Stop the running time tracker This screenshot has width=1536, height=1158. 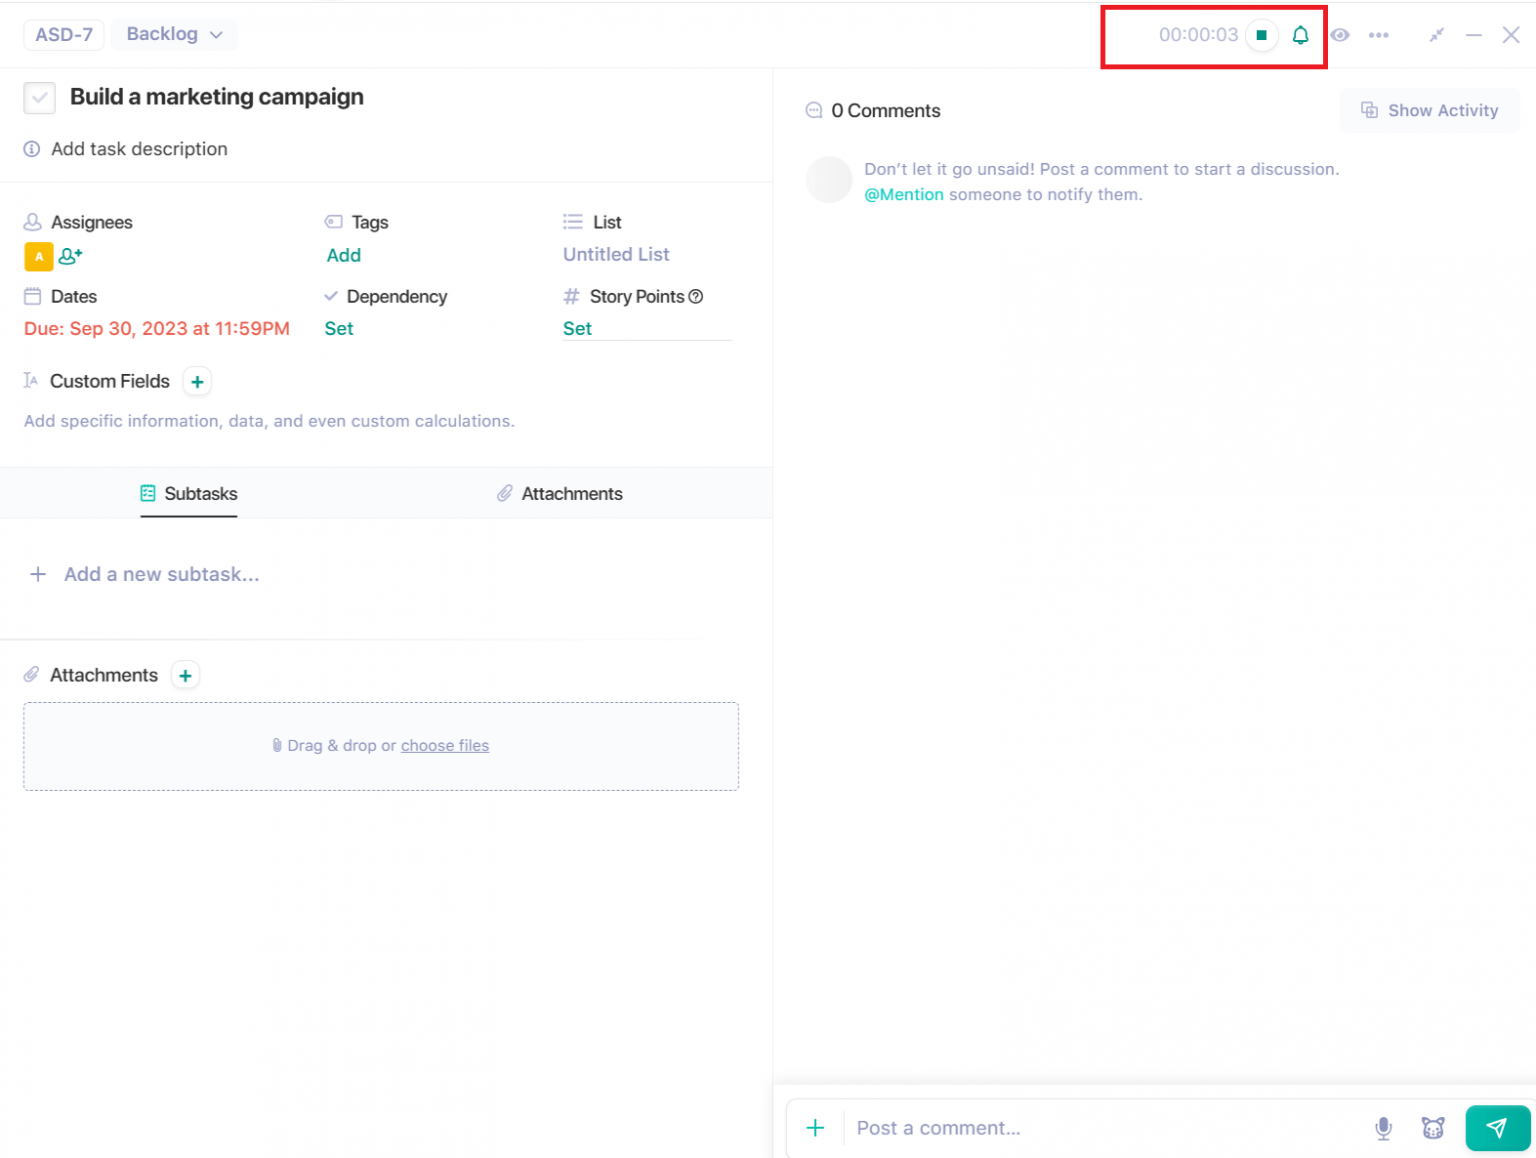click(1261, 35)
